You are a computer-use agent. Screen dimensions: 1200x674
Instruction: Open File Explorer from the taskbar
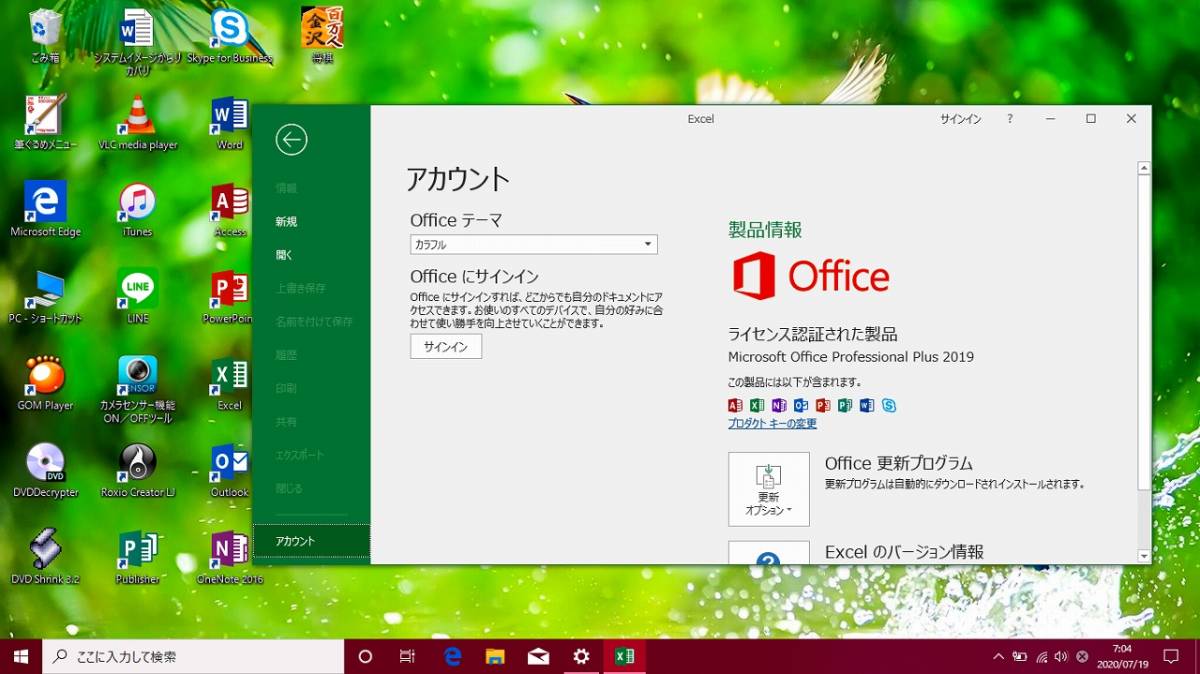point(495,657)
